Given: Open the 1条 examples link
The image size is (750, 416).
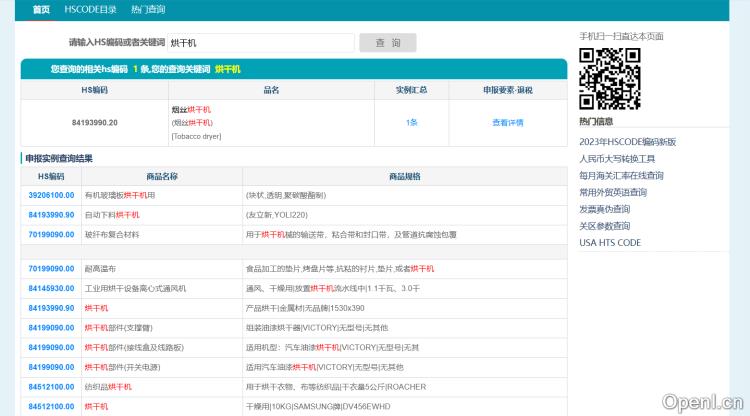Looking at the screenshot, I should [x=411, y=122].
